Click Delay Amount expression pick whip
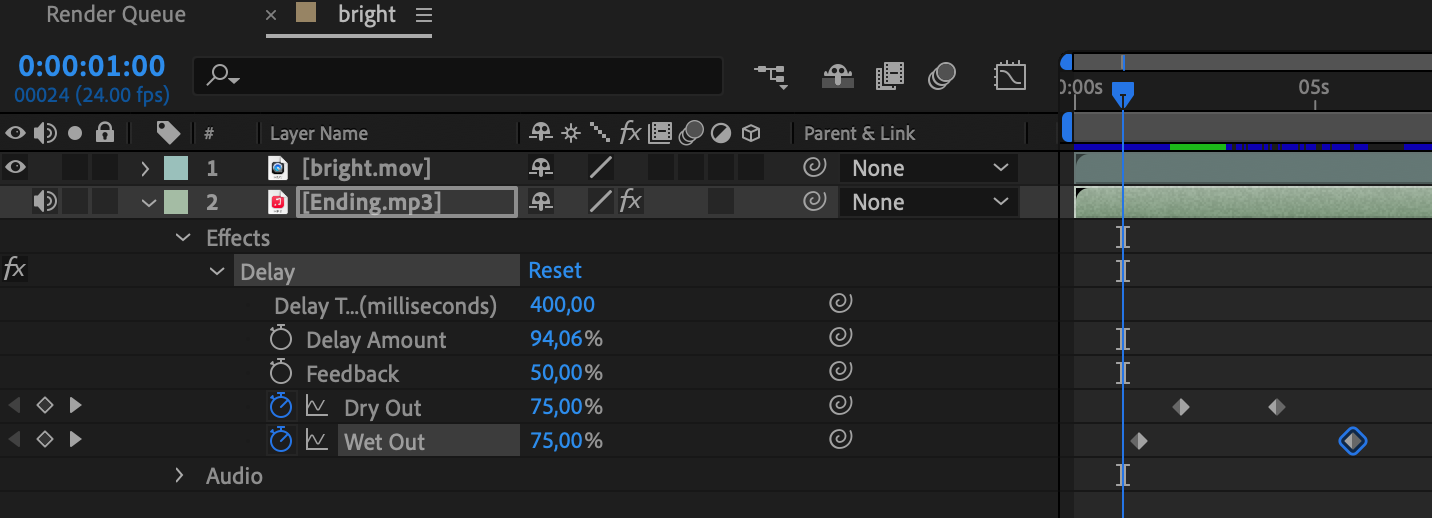1432x518 pixels. pos(841,338)
